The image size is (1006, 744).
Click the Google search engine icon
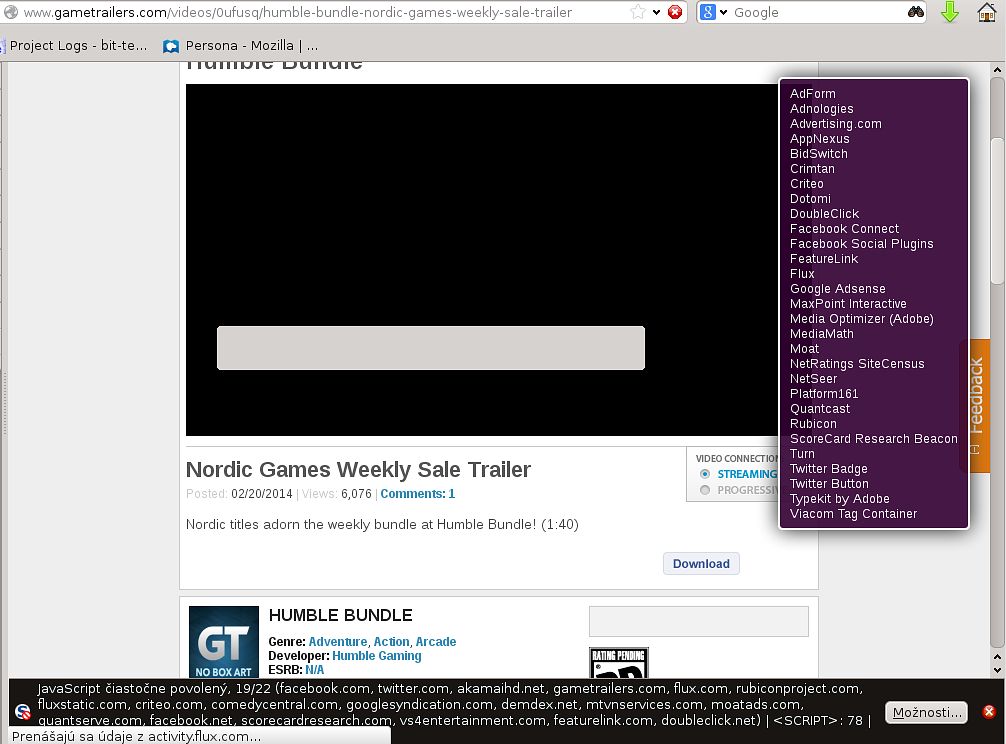point(707,13)
